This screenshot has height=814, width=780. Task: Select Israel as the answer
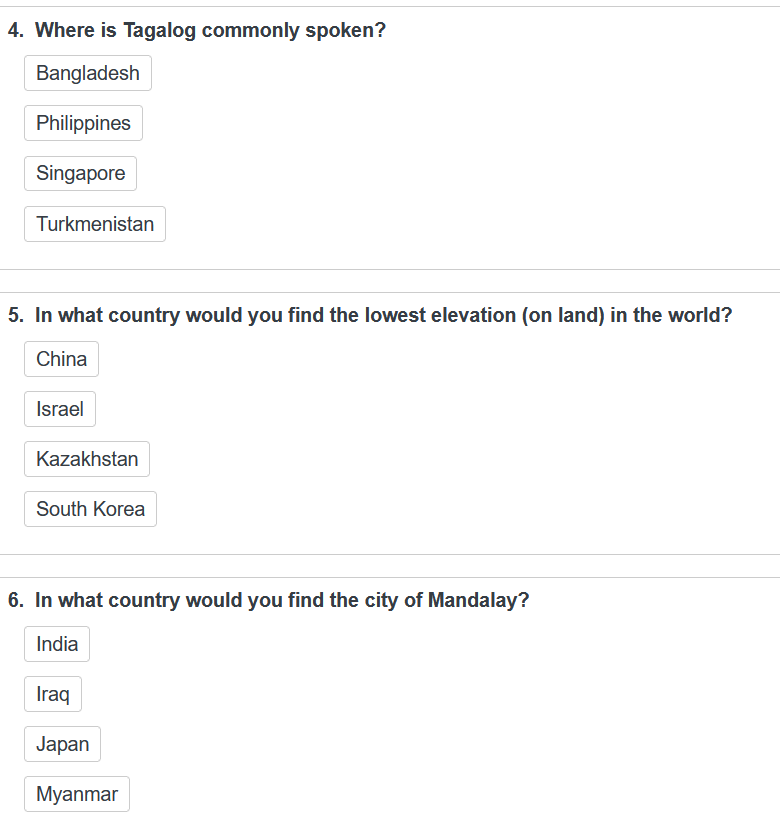click(60, 409)
